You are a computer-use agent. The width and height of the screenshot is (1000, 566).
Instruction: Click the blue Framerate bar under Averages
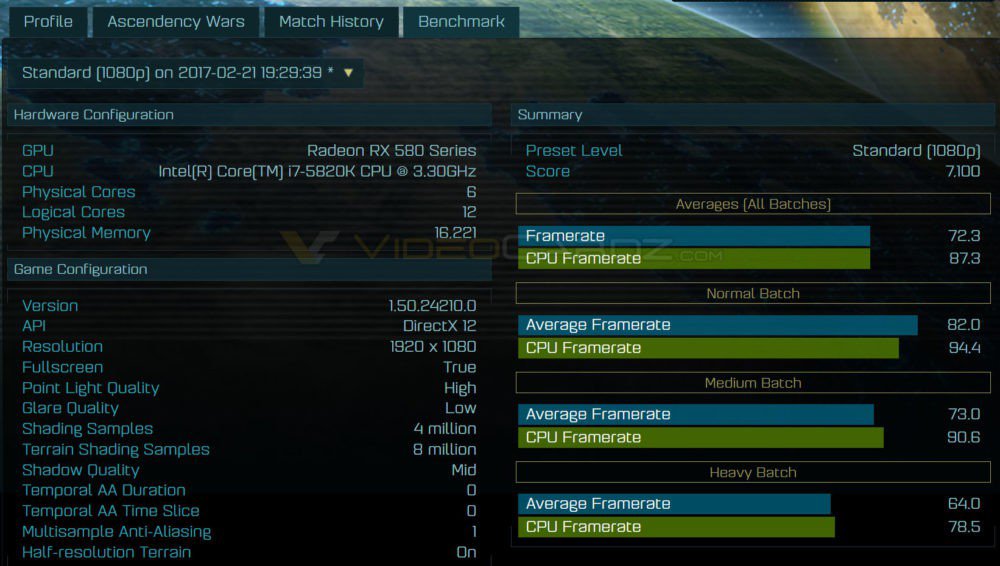(694, 236)
